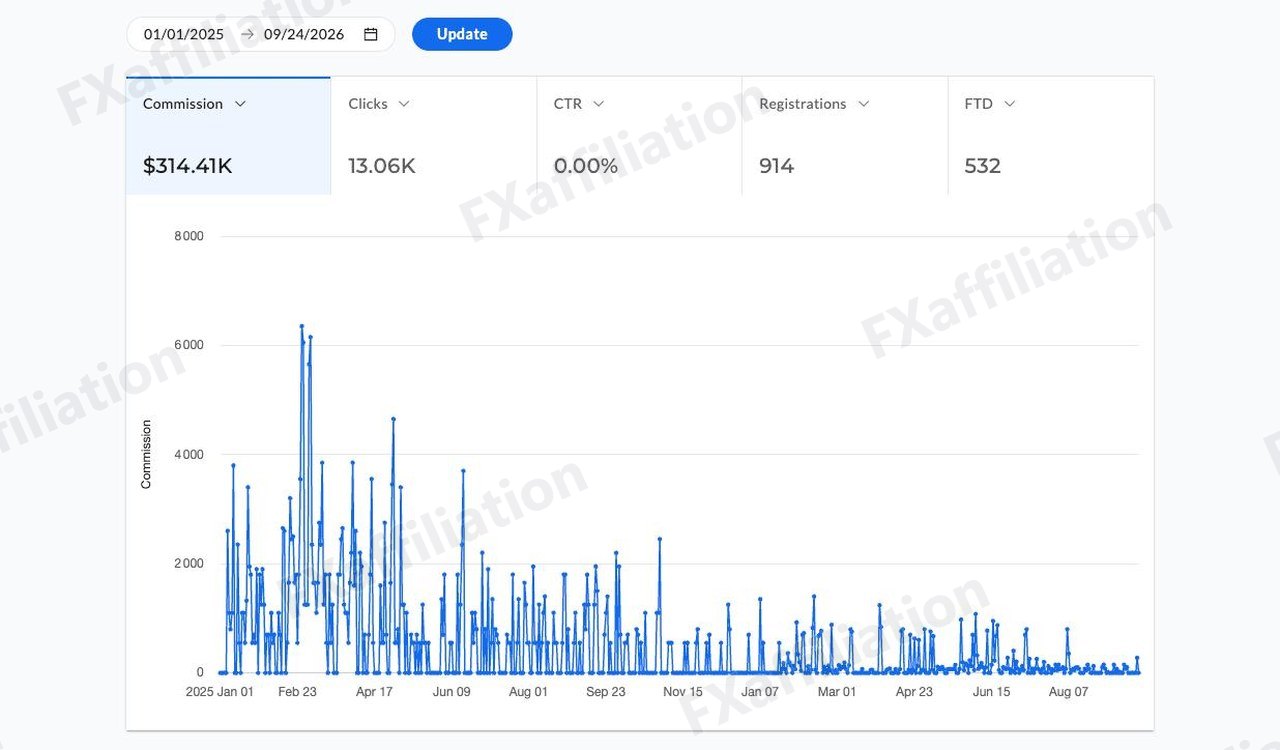Select the CTR metric tab
This screenshot has height=750, width=1280.
click(x=639, y=136)
